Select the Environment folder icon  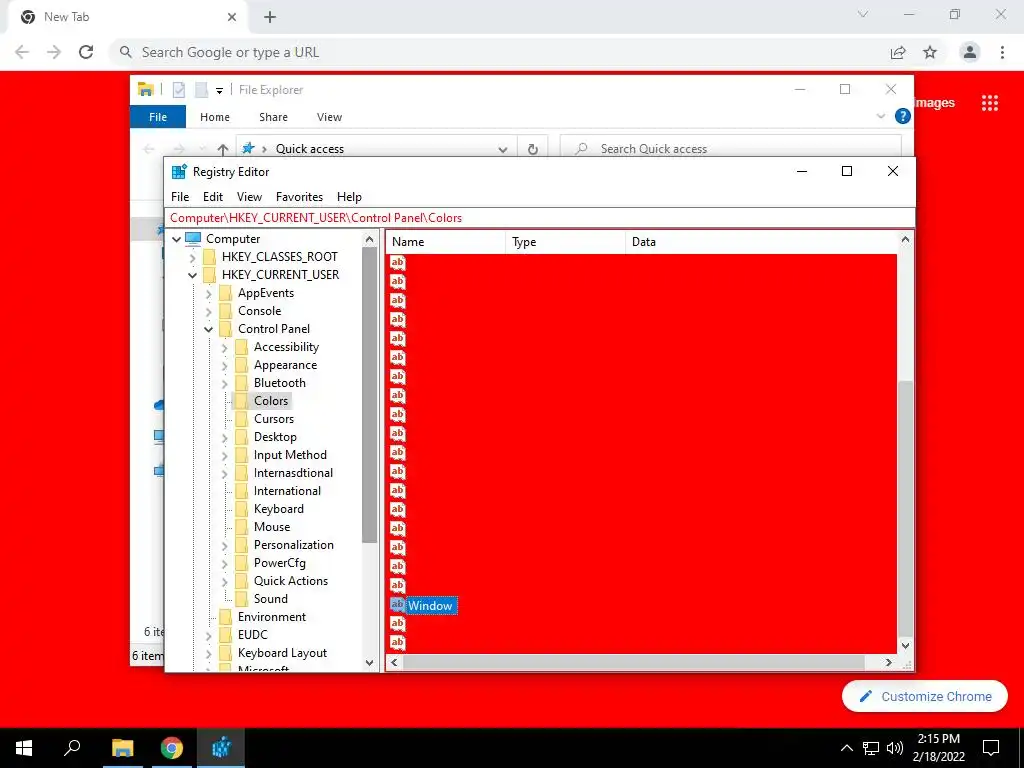(226, 616)
